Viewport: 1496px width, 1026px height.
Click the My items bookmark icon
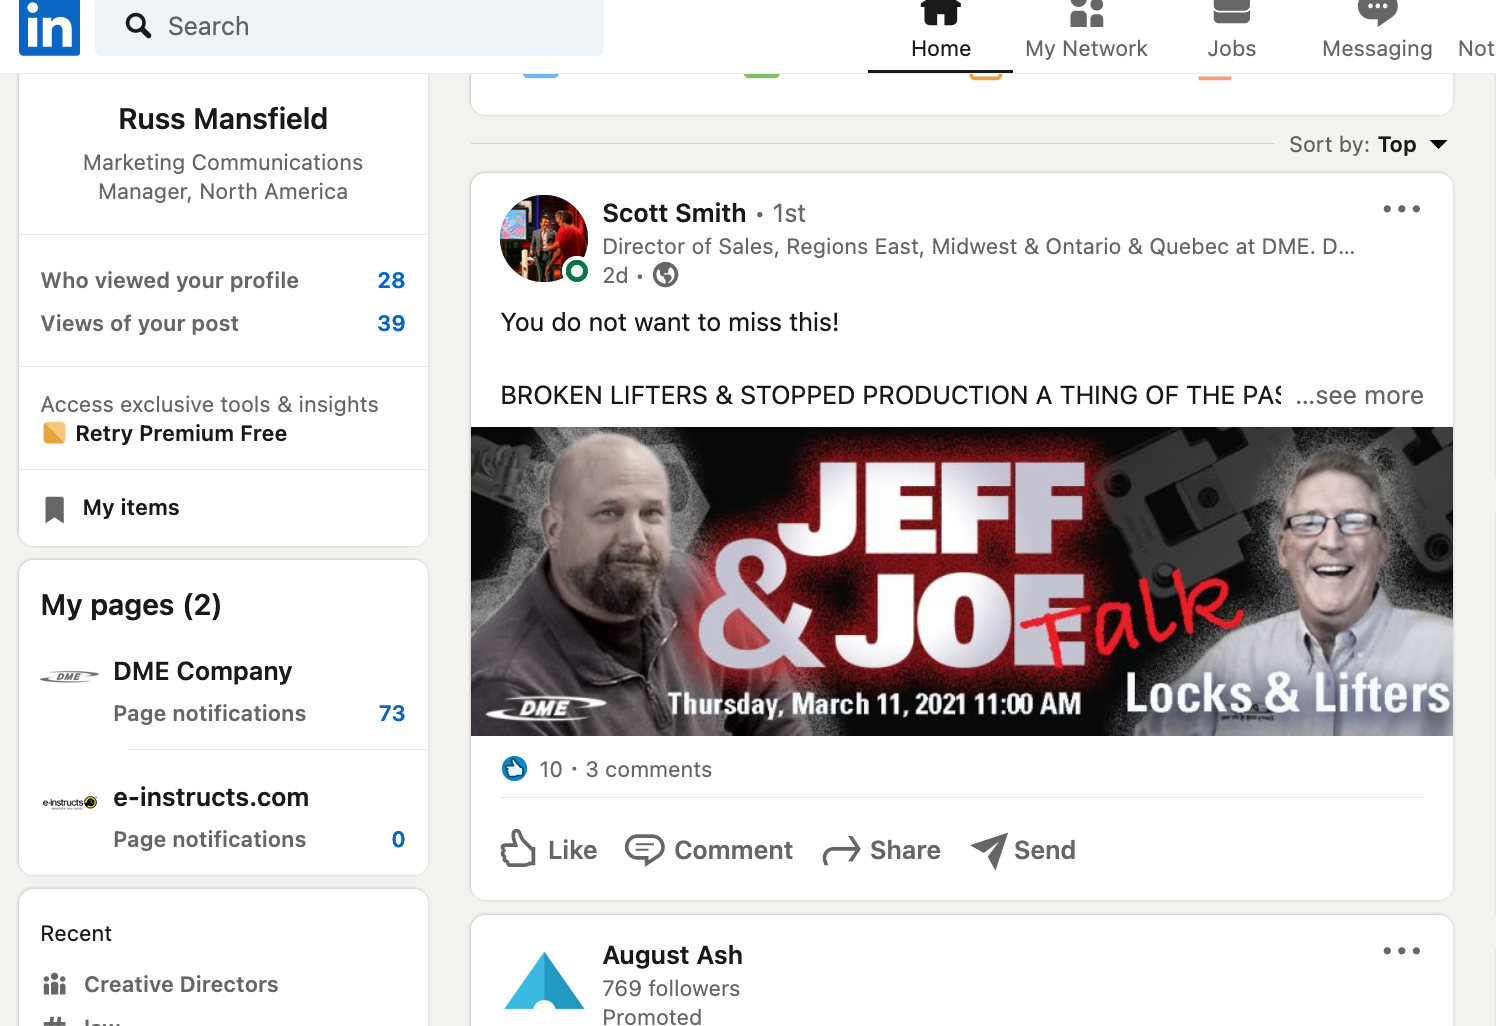click(54, 509)
